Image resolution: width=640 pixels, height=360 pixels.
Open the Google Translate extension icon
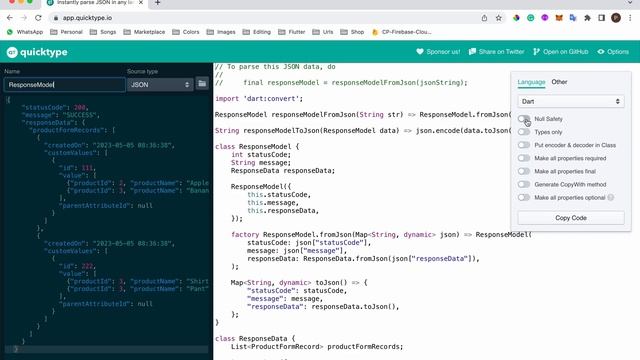[573, 18]
